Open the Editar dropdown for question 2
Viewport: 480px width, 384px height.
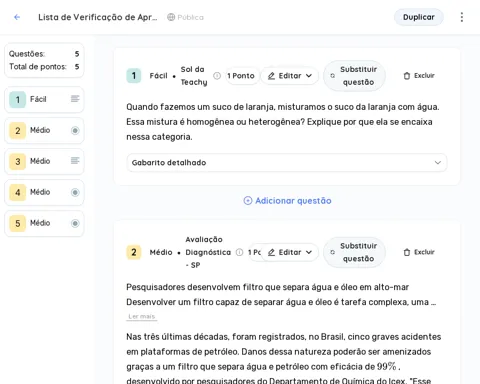coord(290,252)
